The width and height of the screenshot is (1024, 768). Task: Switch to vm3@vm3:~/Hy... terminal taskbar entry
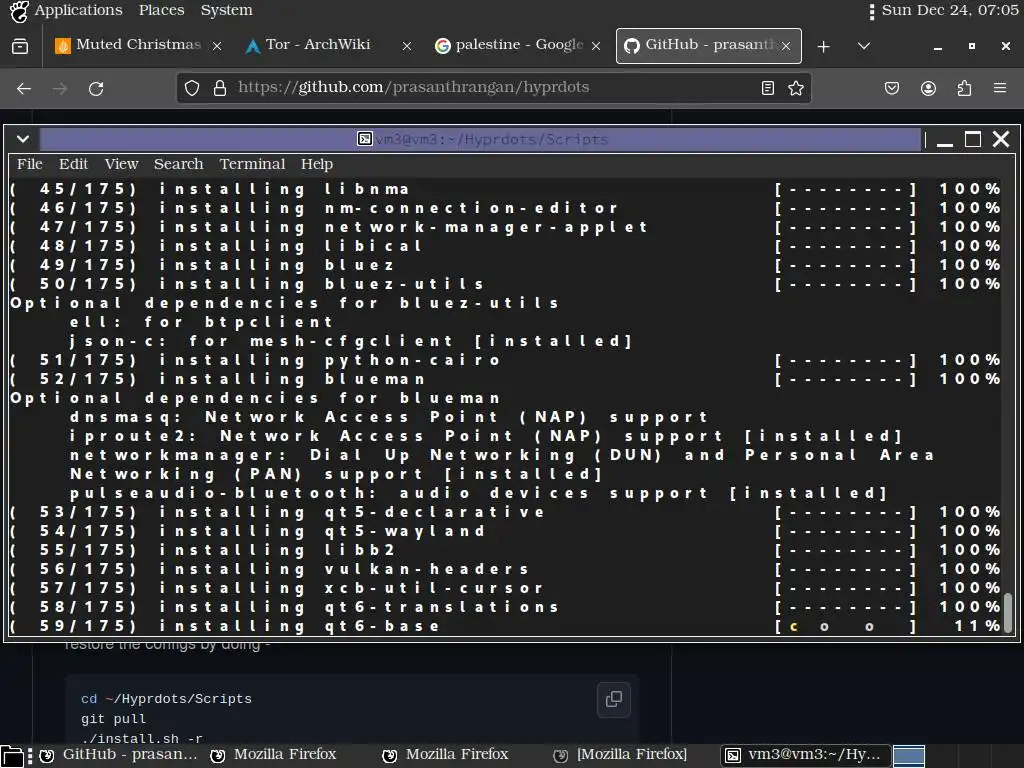tap(805, 755)
